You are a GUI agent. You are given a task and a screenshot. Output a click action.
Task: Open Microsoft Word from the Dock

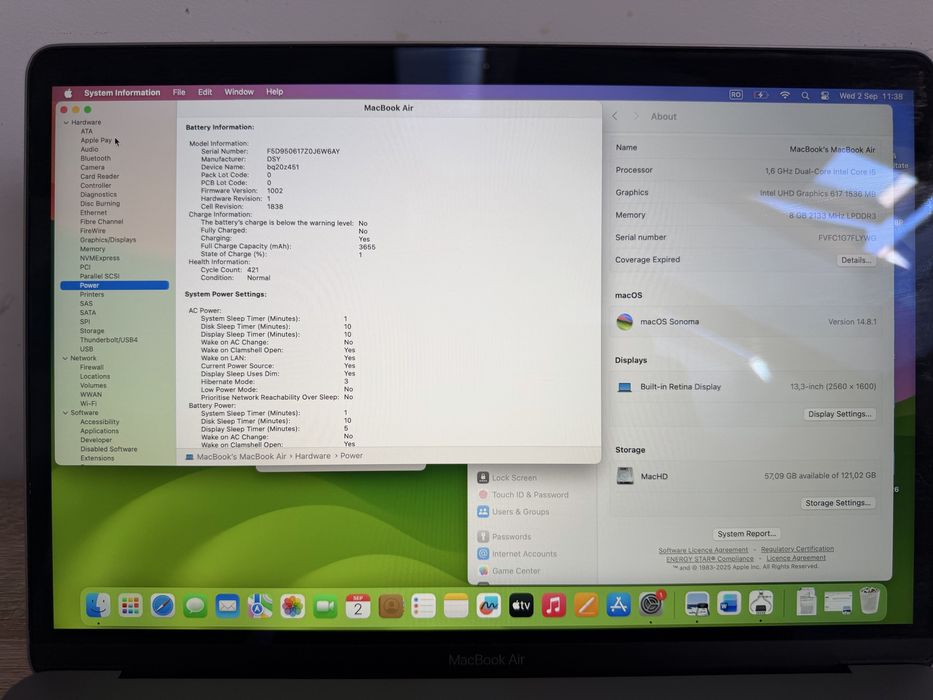pos(729,605)
